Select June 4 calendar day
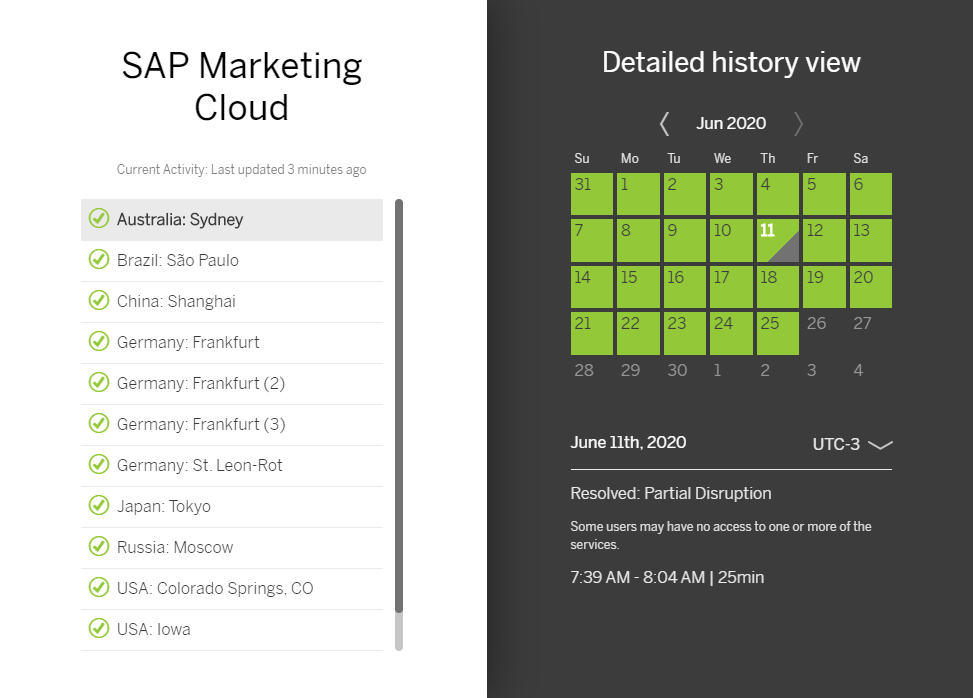973x698 pixels. pyautogui.click(x=778, y=194)
